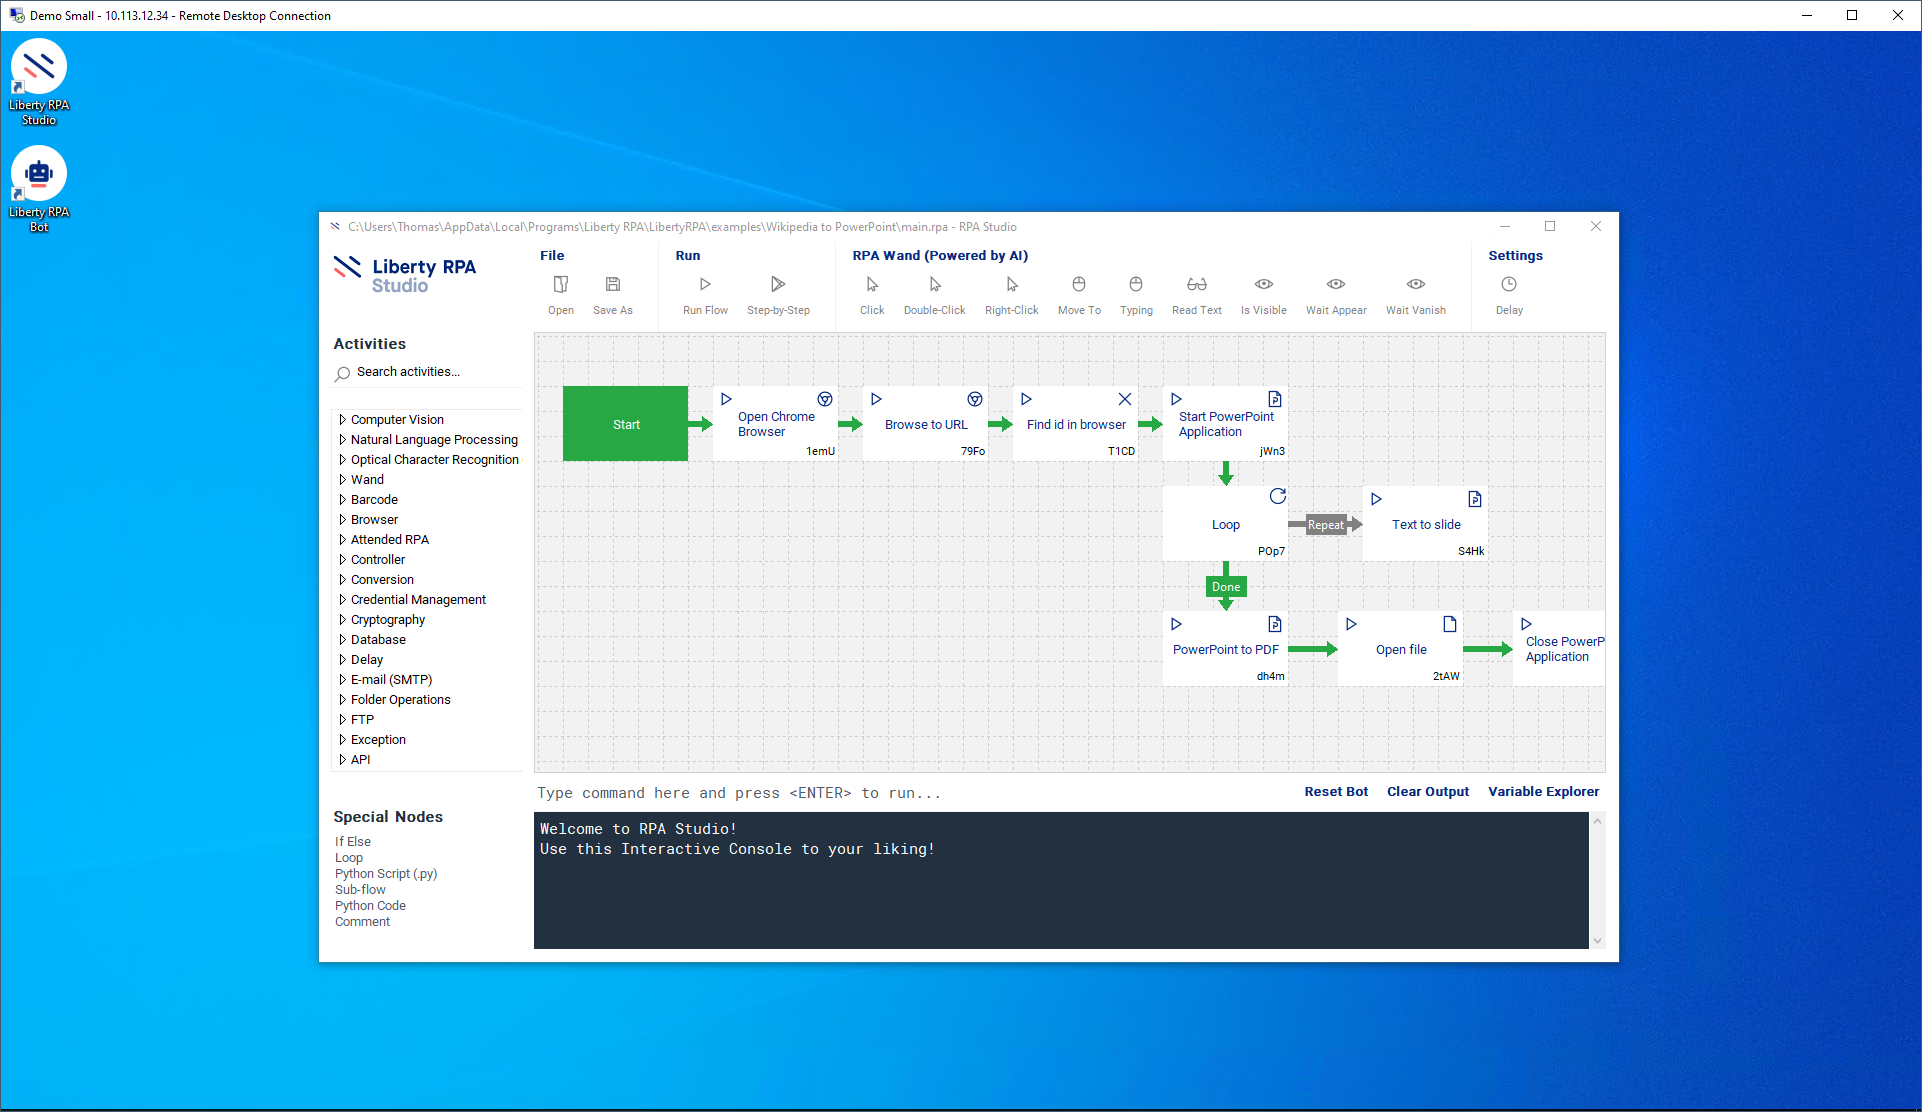The width and height of the screenshot is (1922, 1112).
Task: Choose the Typing wand tool
Action: point(1136,285)
